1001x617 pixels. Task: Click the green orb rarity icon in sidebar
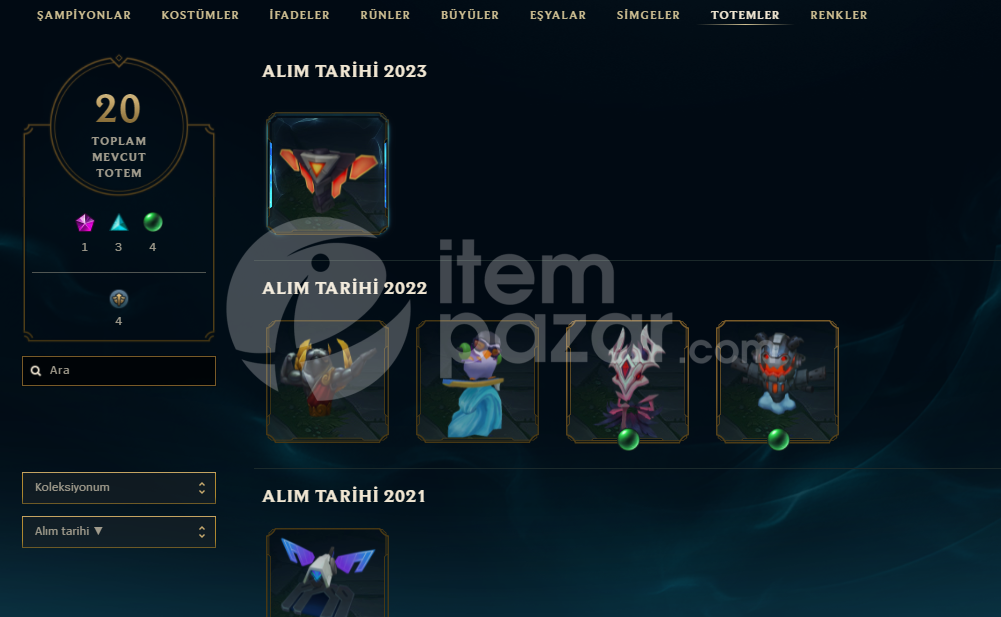pyautogui.click(x=153, y=222)
